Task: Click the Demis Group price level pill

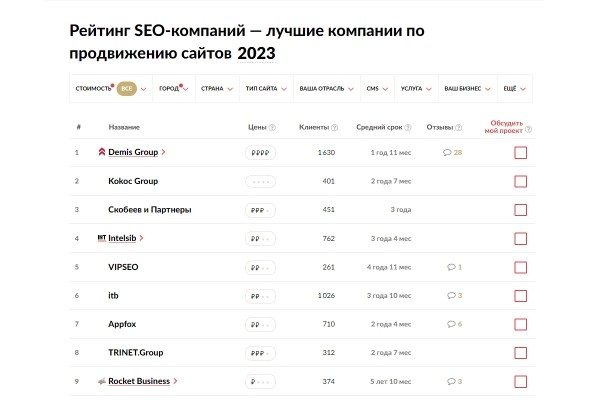Action: (x=260, y=153)
